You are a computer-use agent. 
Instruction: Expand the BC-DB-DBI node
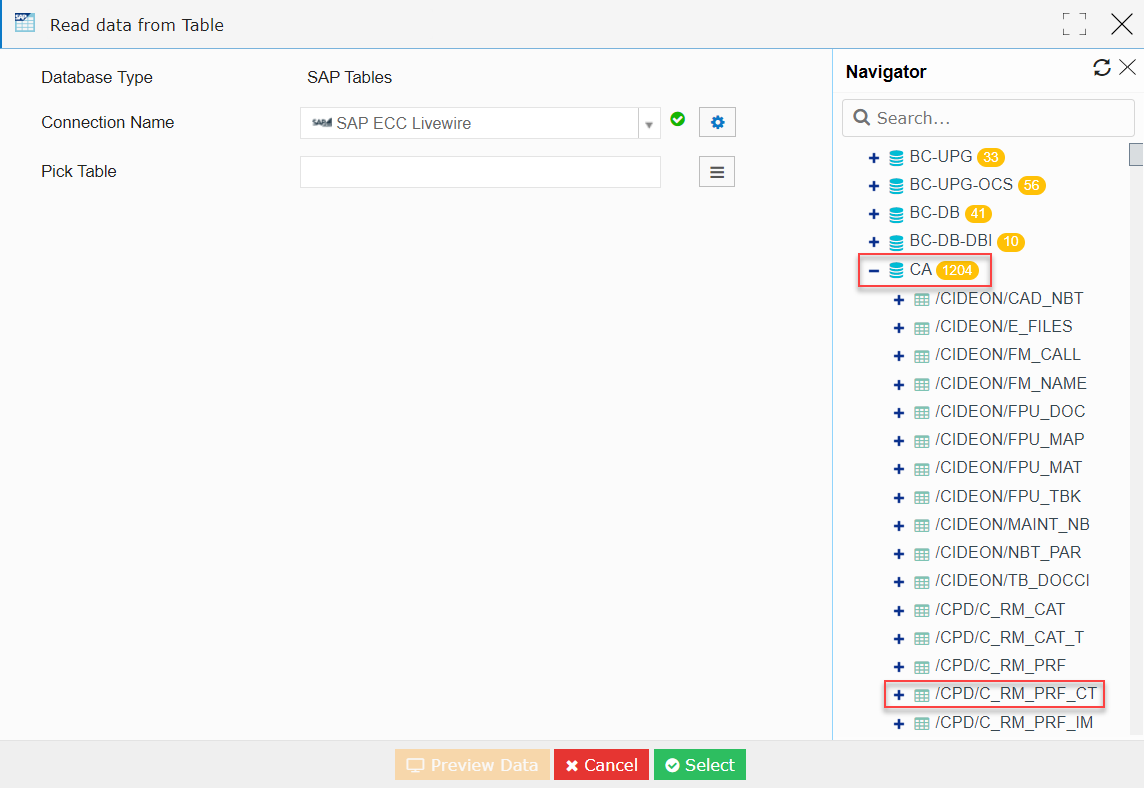click(x=873, y=242)
